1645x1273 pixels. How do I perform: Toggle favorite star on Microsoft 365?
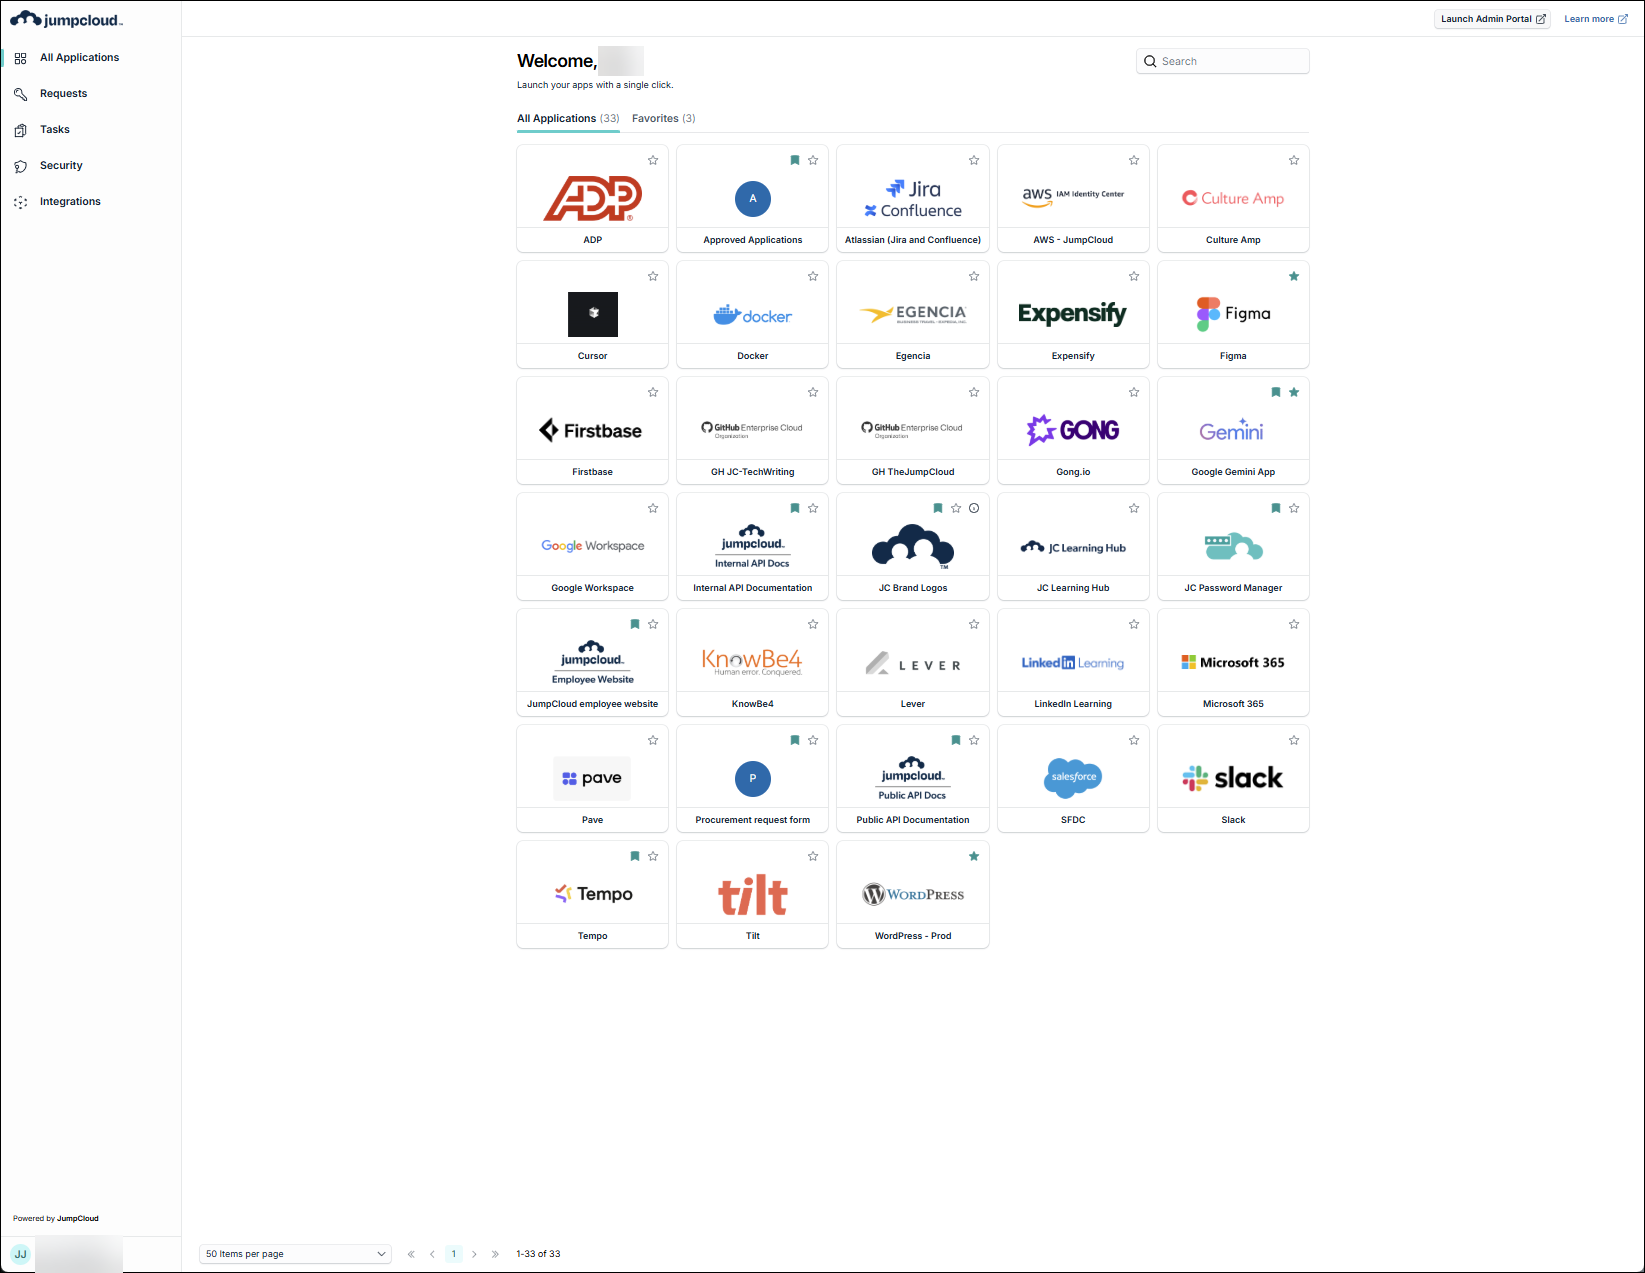point(1294,624)
